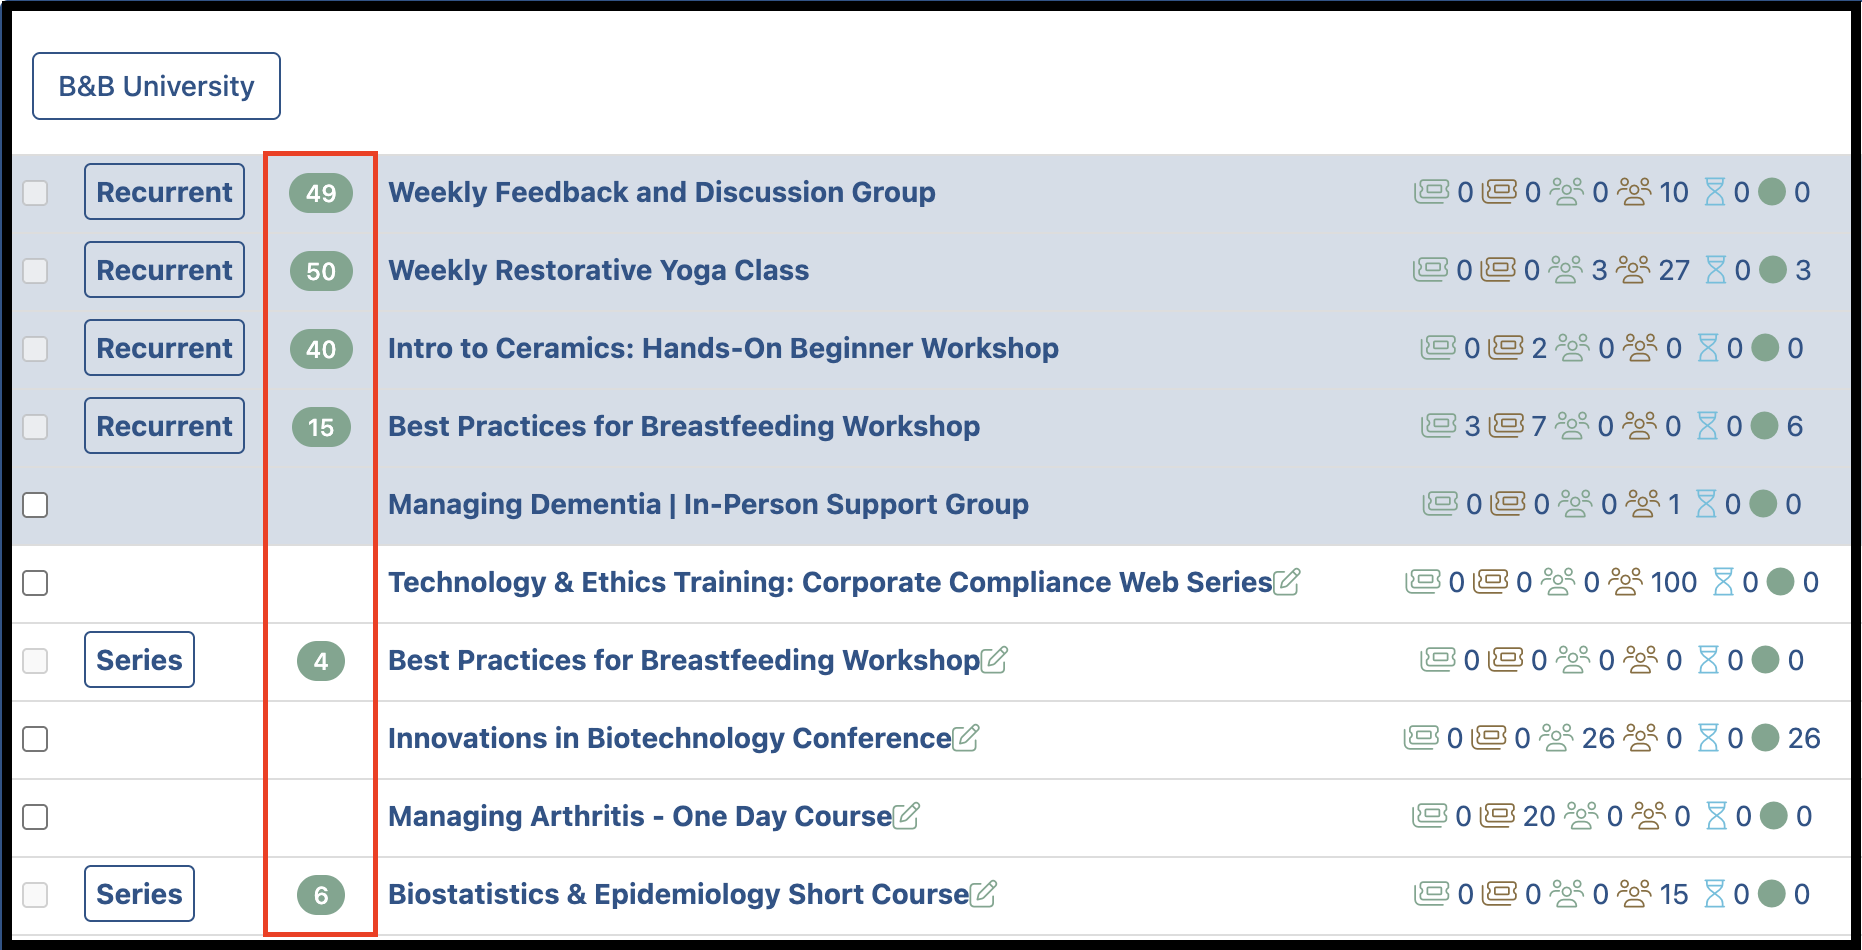Expand the 50 occurrences badge for Yoga Class

point(321,271)
